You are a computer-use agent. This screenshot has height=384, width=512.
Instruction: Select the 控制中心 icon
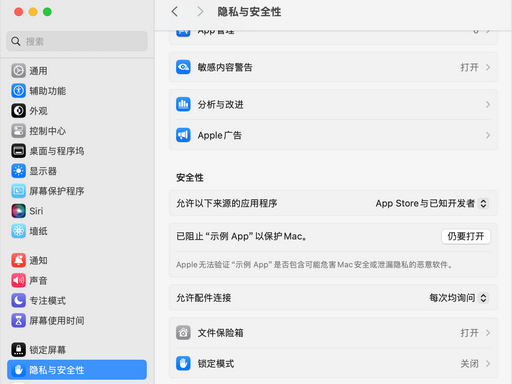coord(18,131)
